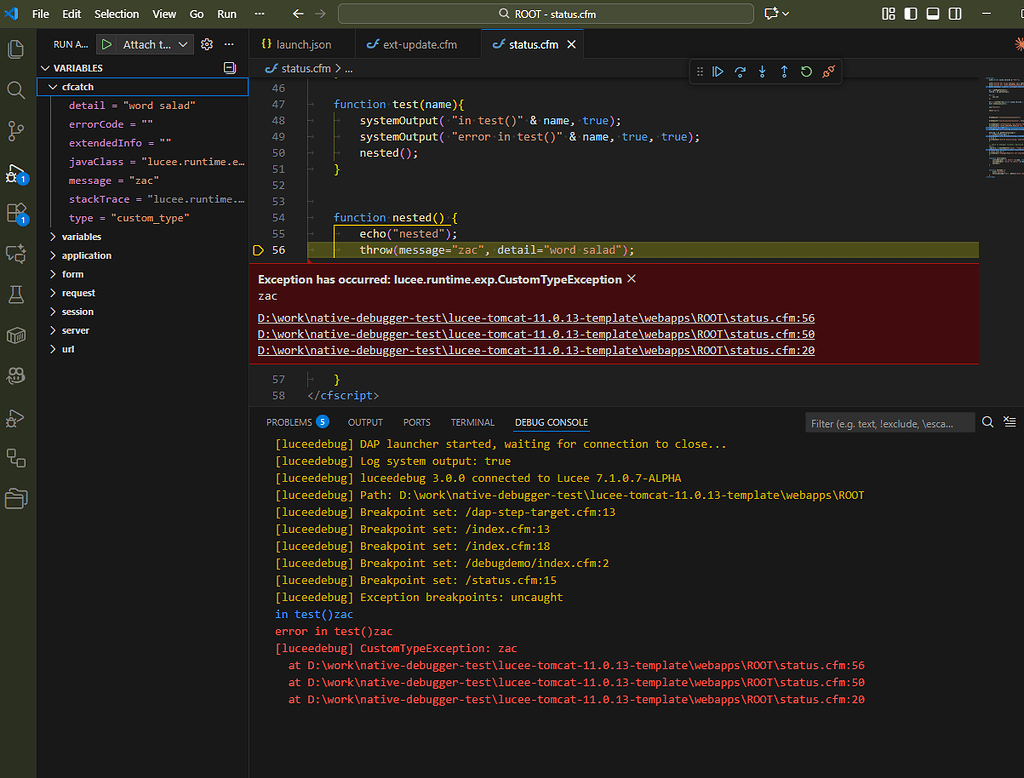Open the View menu
Image resolution: width=1024 pixels, height=778 pixels.
[x=164, y=14]
